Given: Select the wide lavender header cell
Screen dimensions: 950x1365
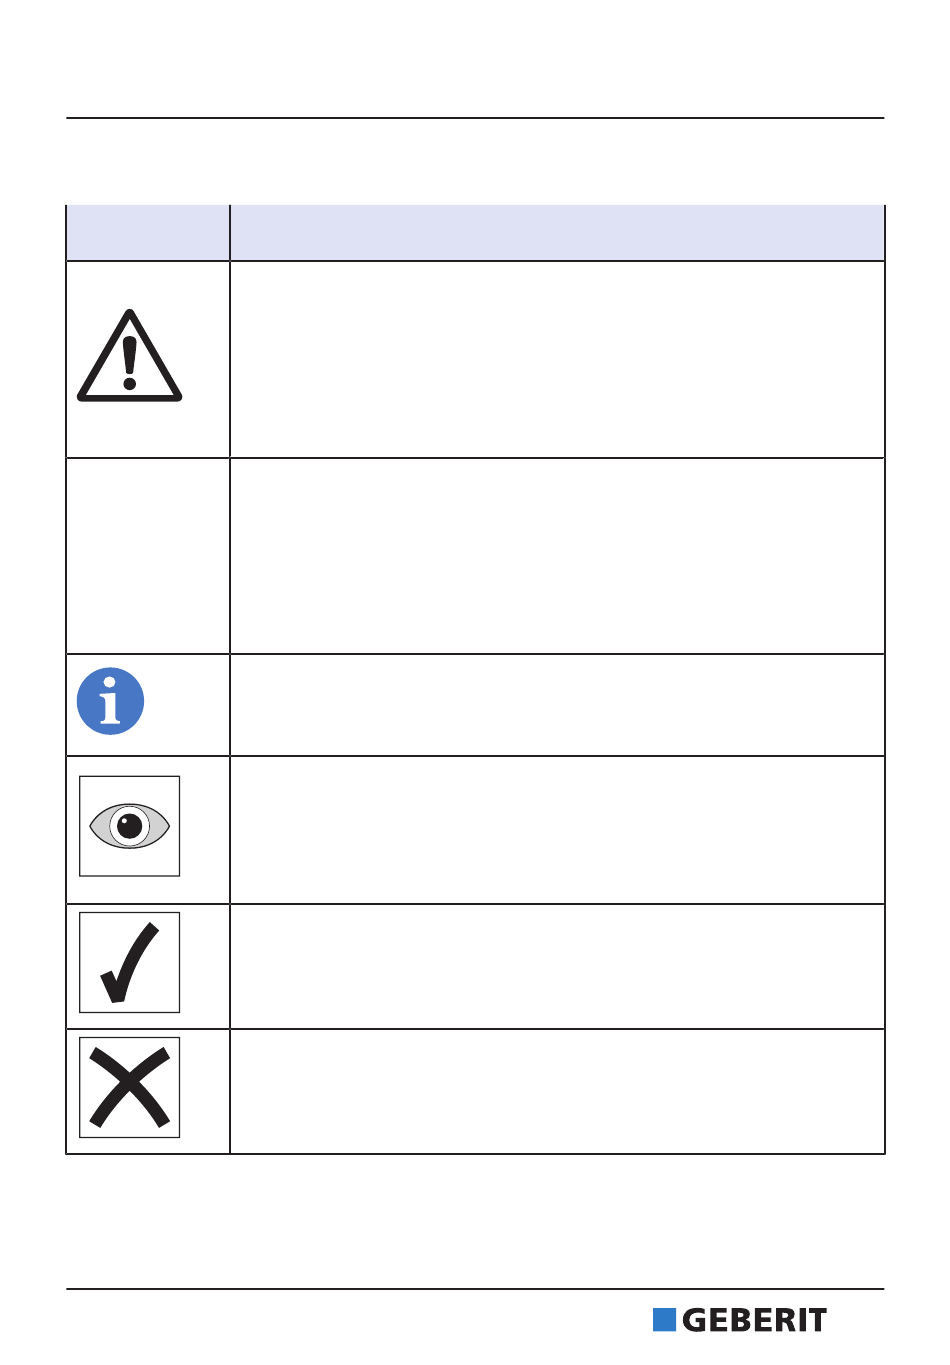Looking at the screenshot, I should coord(558,233).
